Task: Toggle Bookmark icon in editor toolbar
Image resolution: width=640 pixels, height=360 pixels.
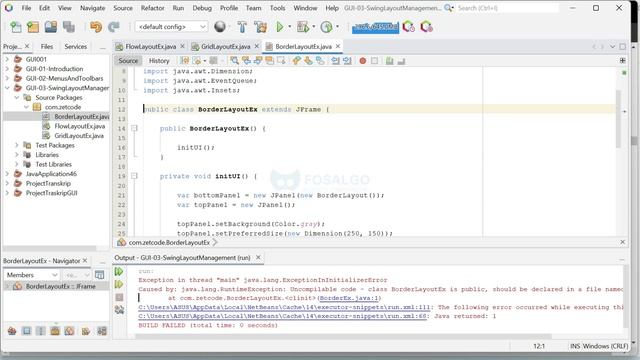Action: (x=320, y=61)
